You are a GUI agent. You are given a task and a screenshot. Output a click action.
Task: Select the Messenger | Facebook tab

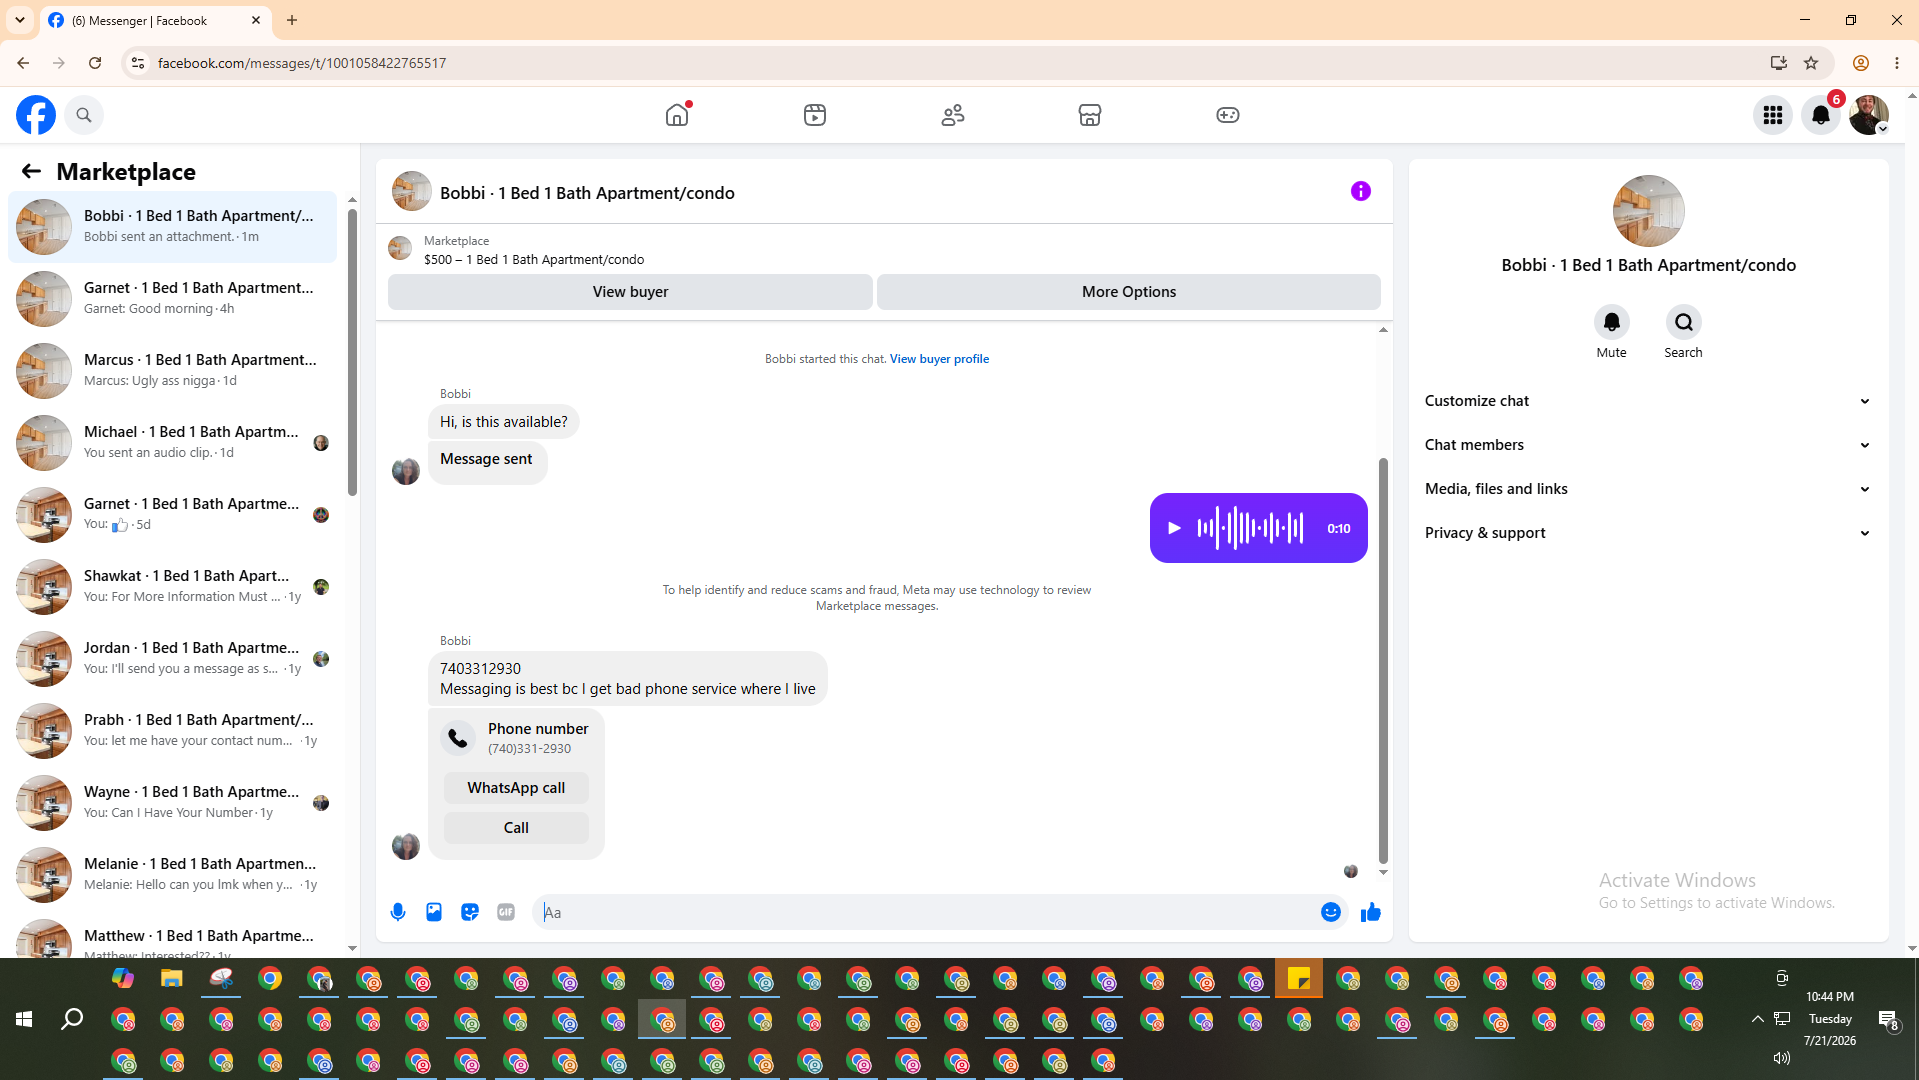click(156, 20)
